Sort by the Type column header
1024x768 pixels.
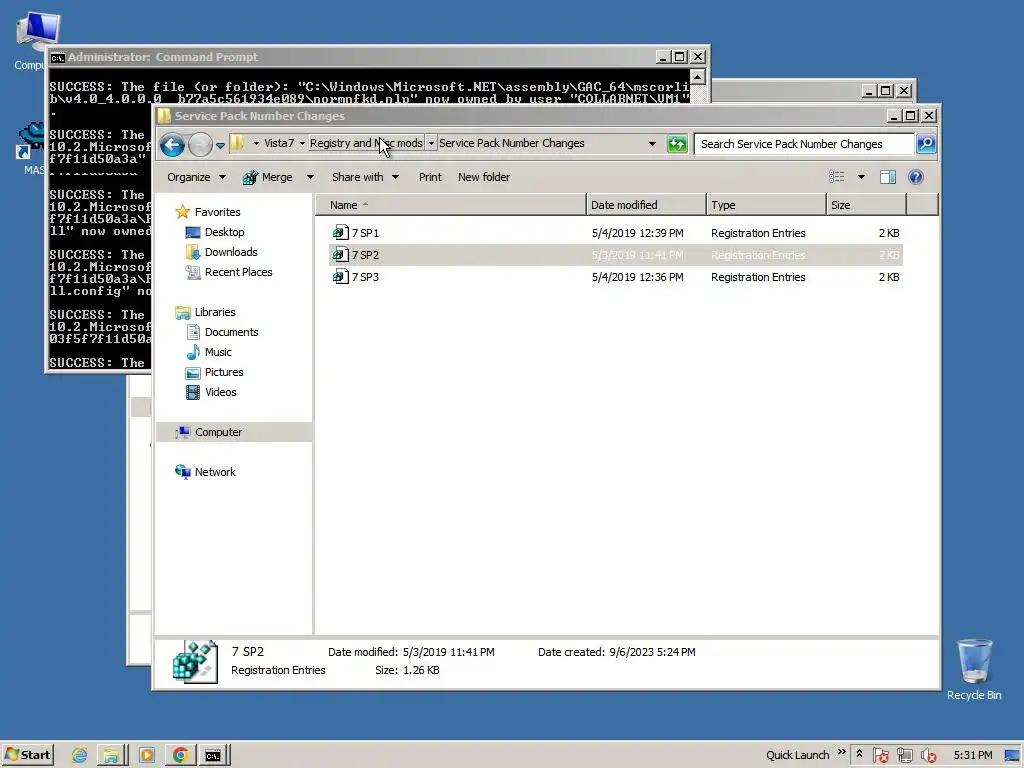766,205
